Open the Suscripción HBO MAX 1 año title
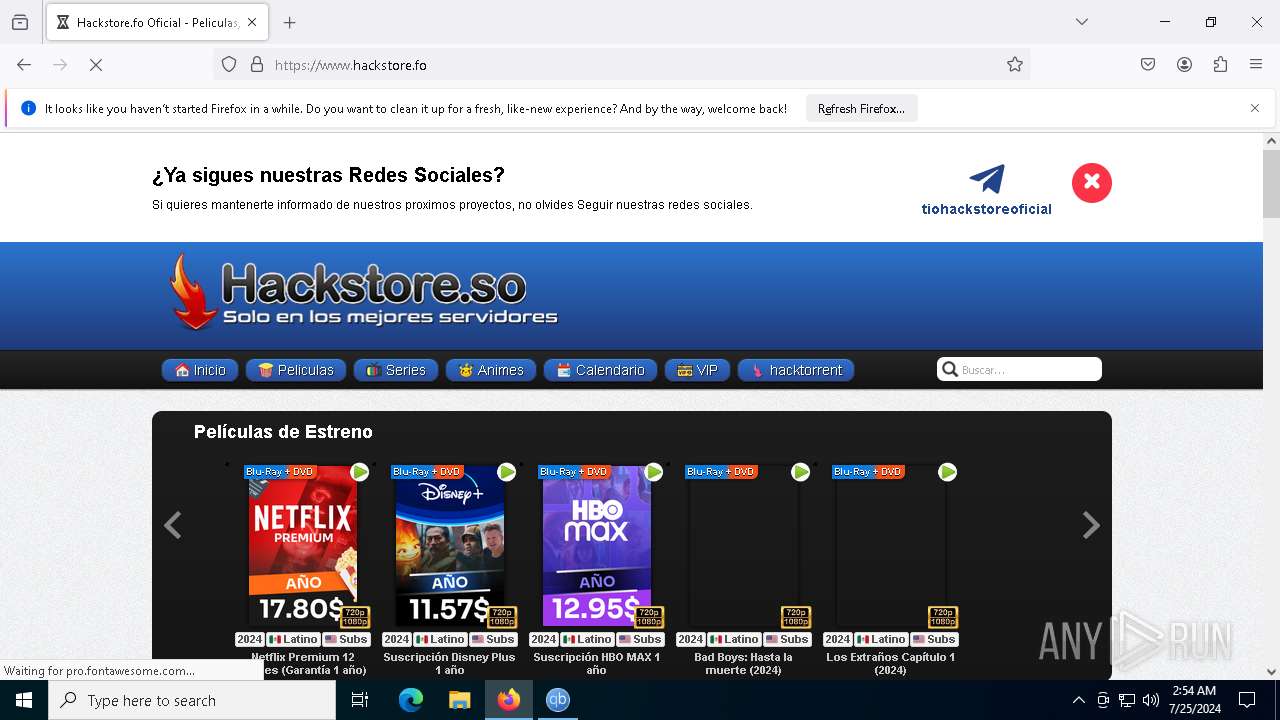The width and height of the screenshot is (1280, 720). [597, 664]
